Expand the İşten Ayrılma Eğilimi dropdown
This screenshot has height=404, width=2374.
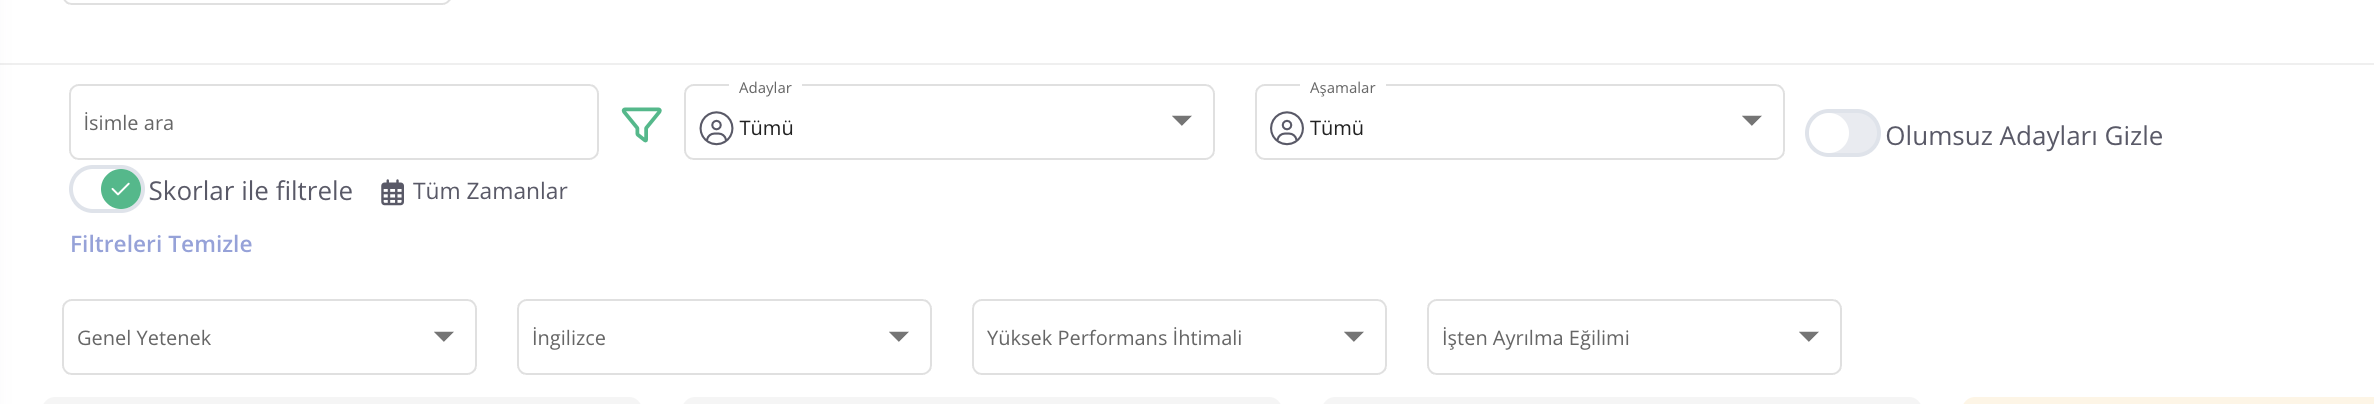click(1633, 338)
